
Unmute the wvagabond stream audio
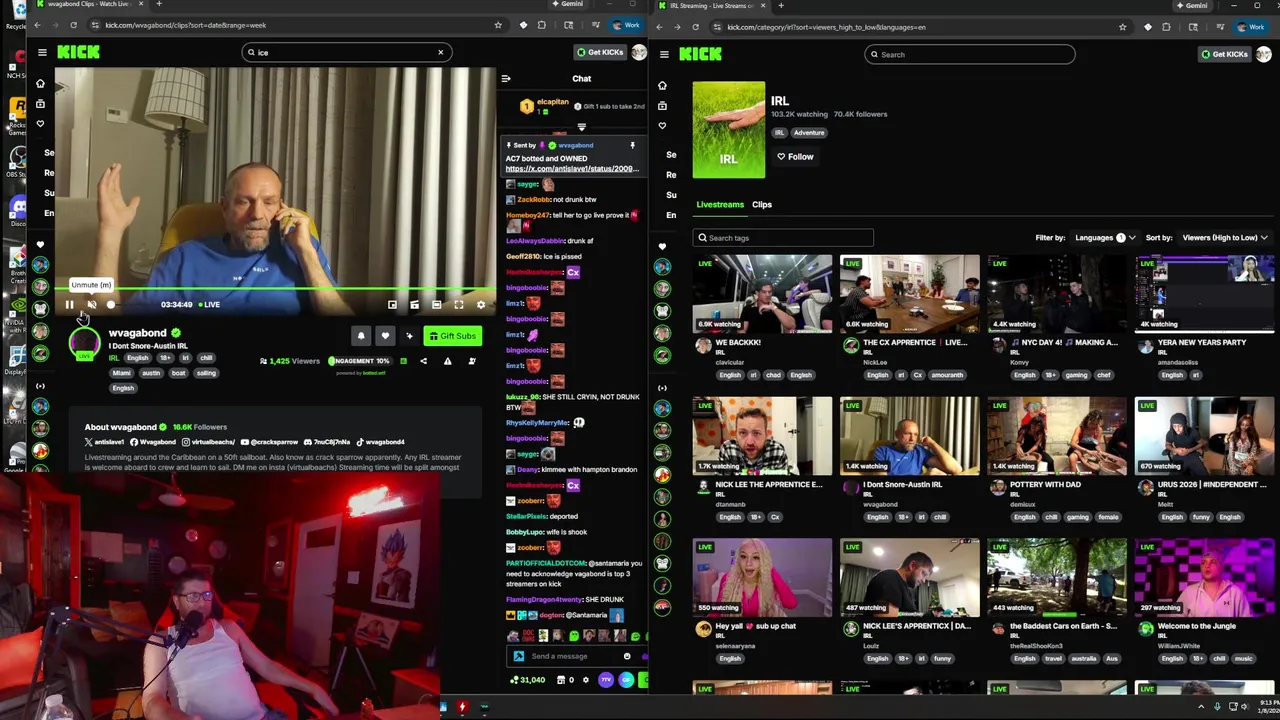point(91,305)
